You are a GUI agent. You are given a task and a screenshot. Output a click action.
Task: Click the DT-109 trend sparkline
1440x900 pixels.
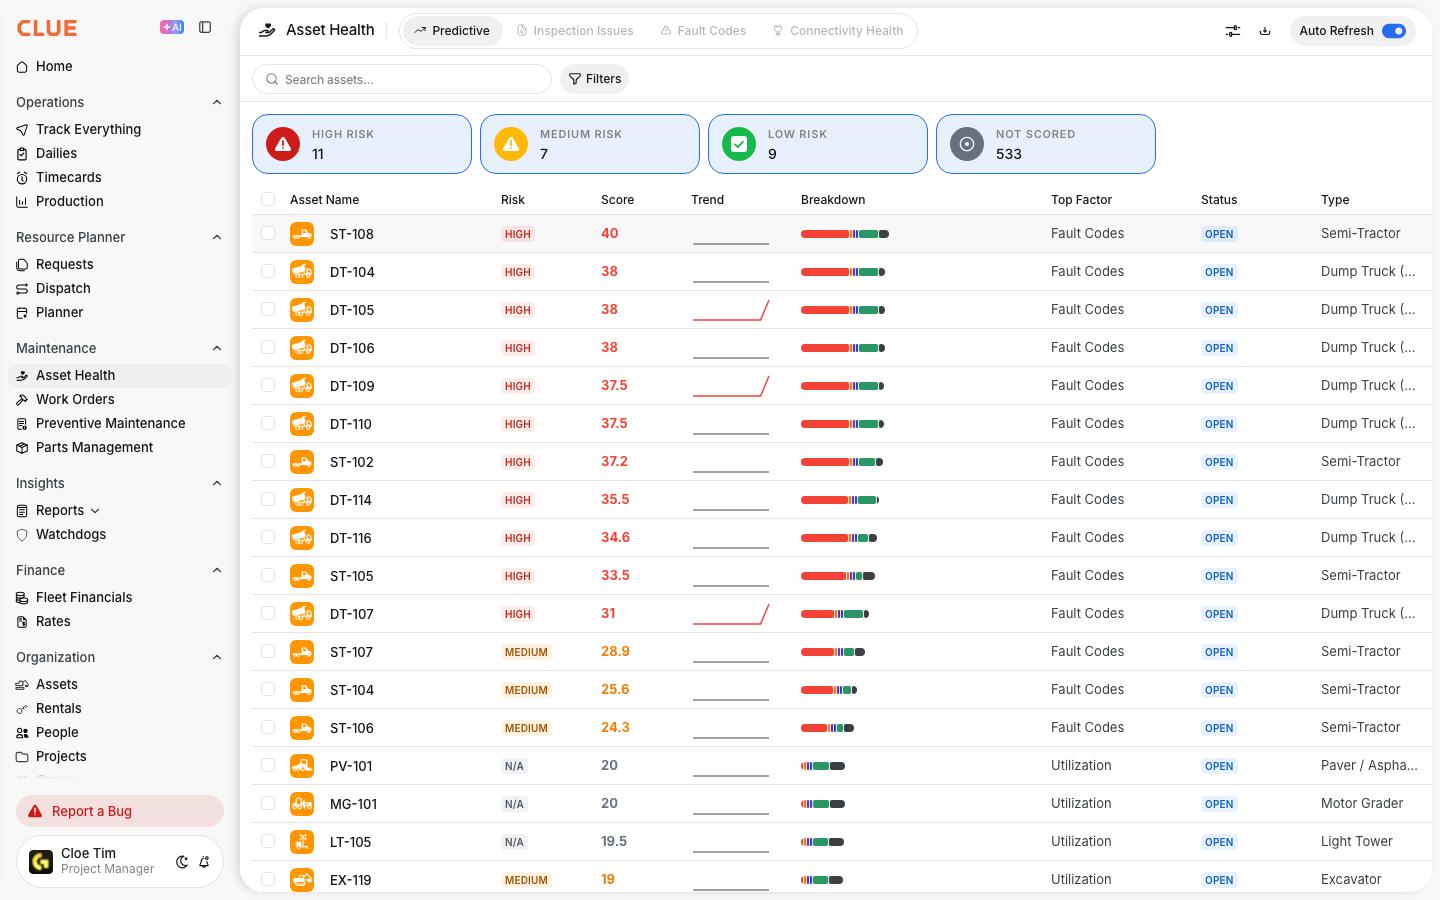click(x=731, y=386)
